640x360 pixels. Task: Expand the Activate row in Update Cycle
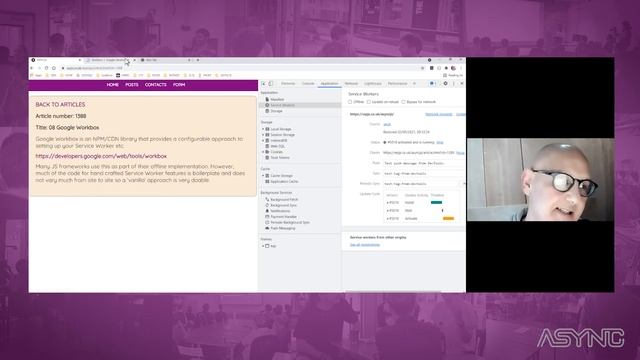pos(387,219)
